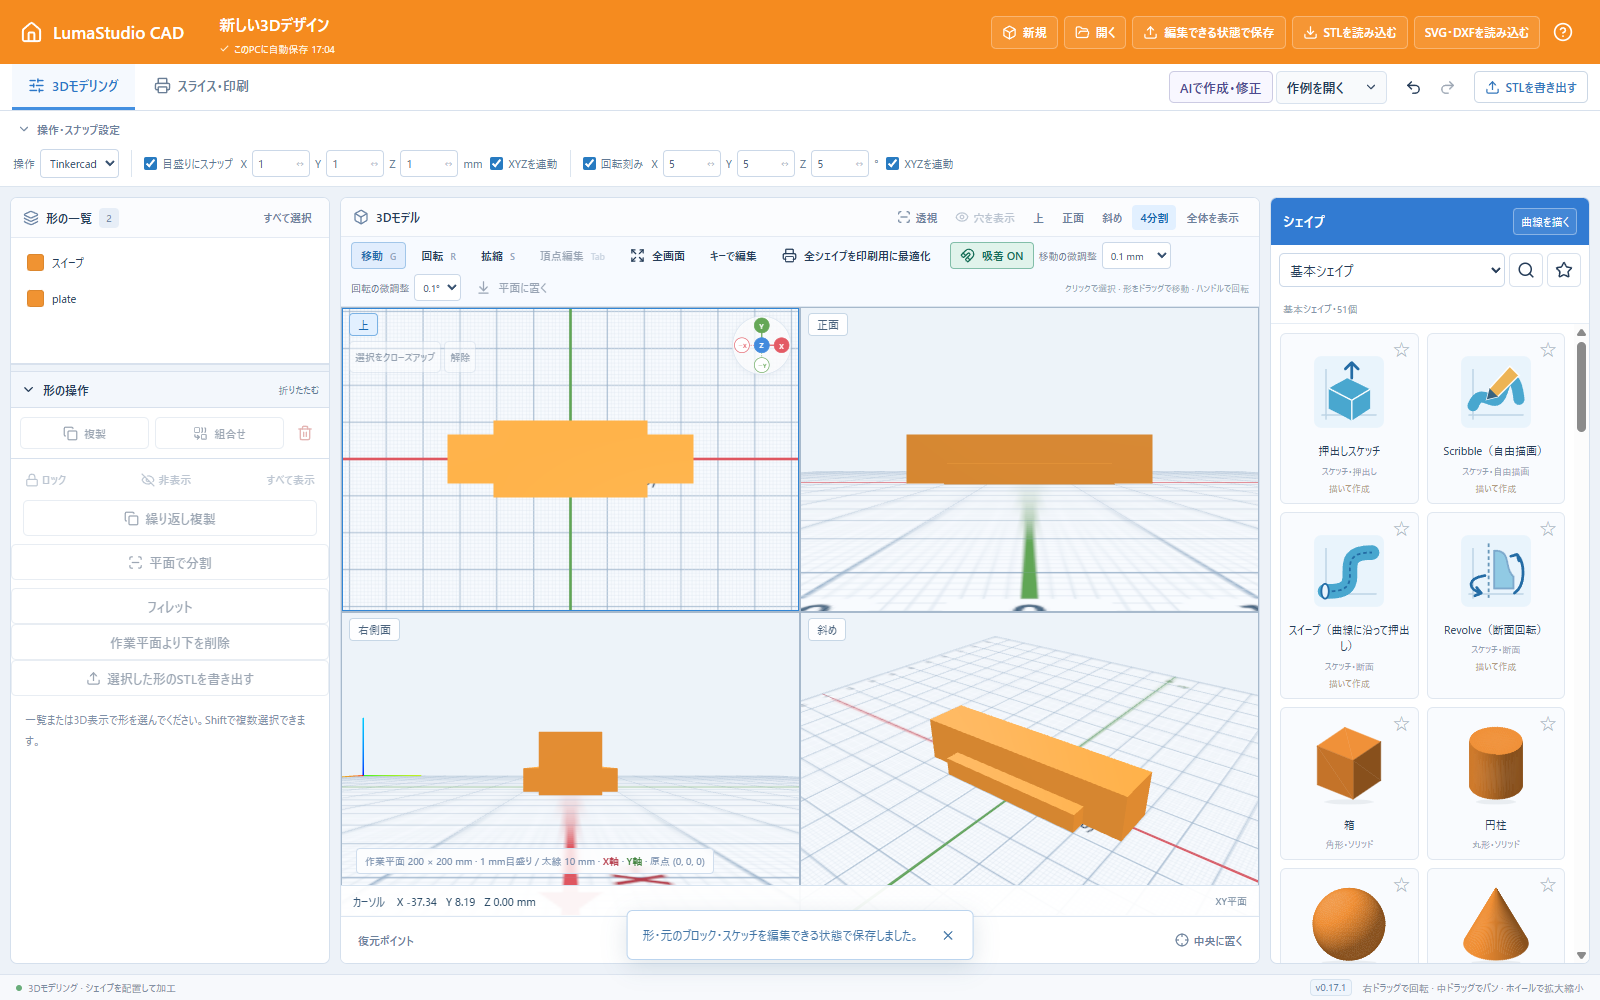Open the 回転の微調整 0.1° dropdown
The width and height of the screenshot is (1600, 1000).
pyautogui.click(x=437, y=288)
